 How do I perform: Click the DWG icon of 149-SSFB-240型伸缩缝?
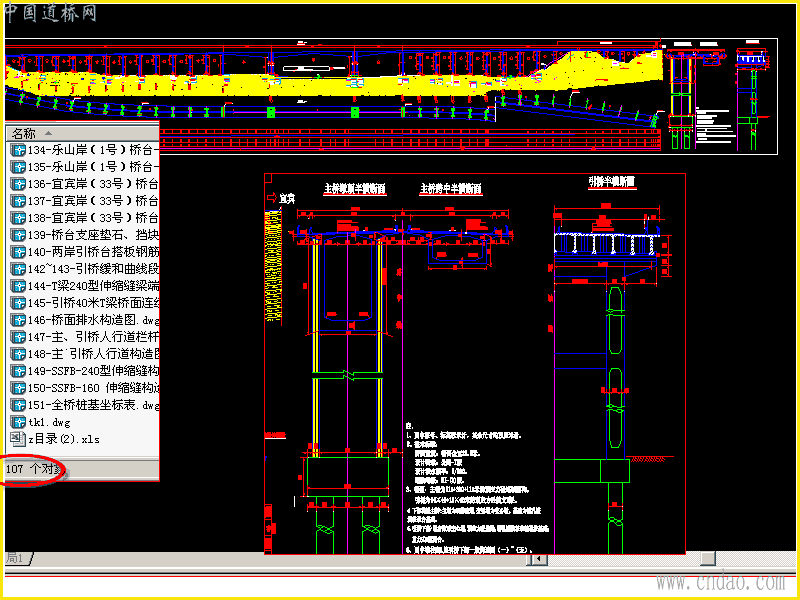point(18,371)
